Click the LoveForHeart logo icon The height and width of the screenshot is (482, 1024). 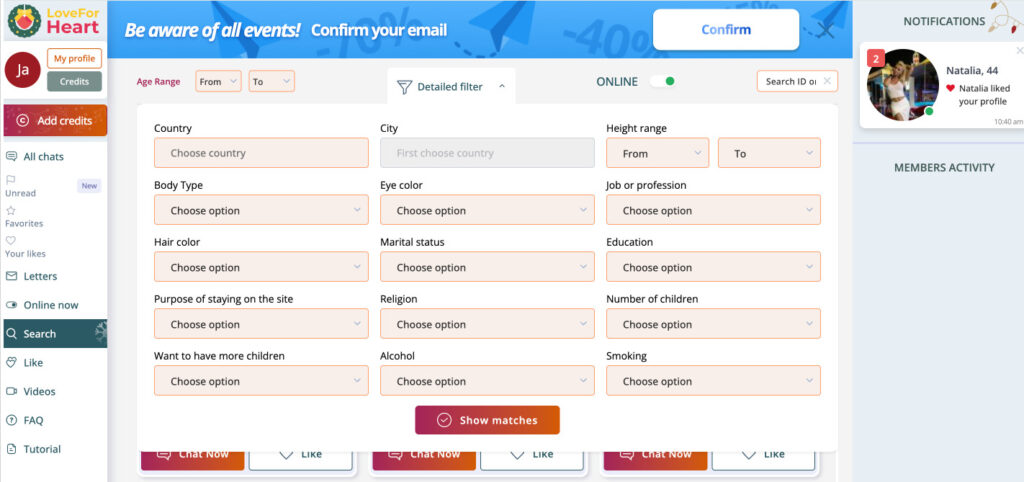pos(24,20)
